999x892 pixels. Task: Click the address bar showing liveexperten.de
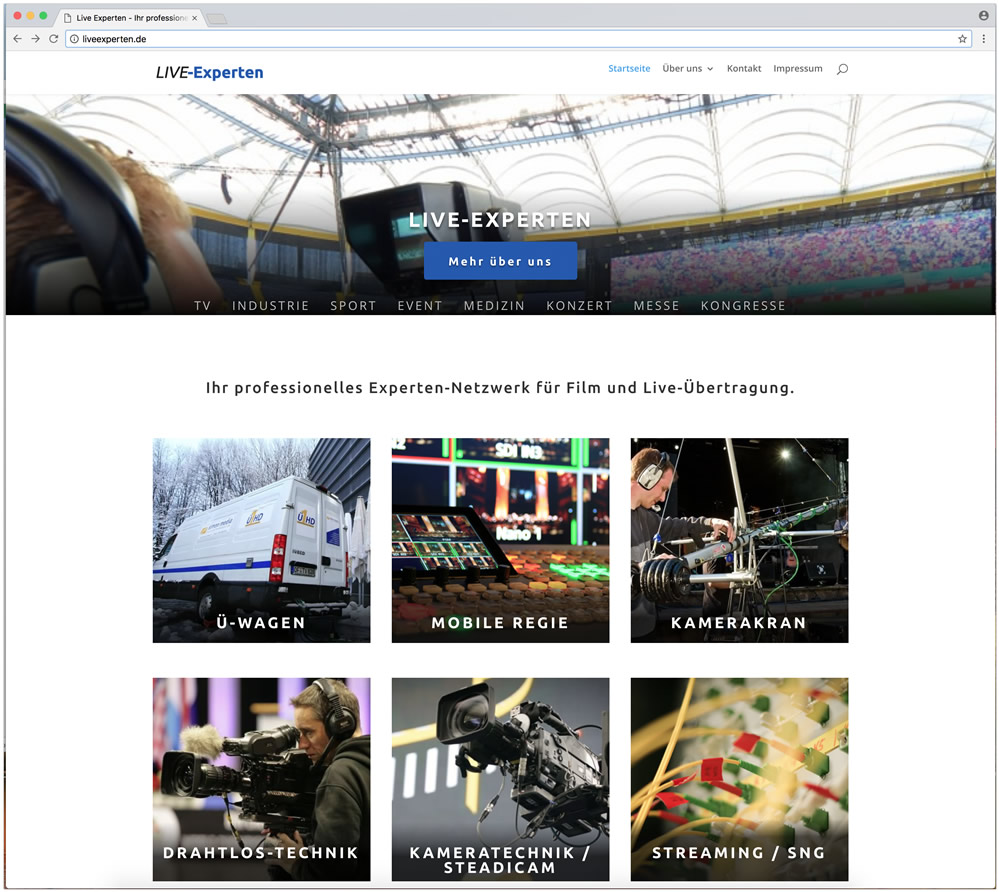[518, 39]
